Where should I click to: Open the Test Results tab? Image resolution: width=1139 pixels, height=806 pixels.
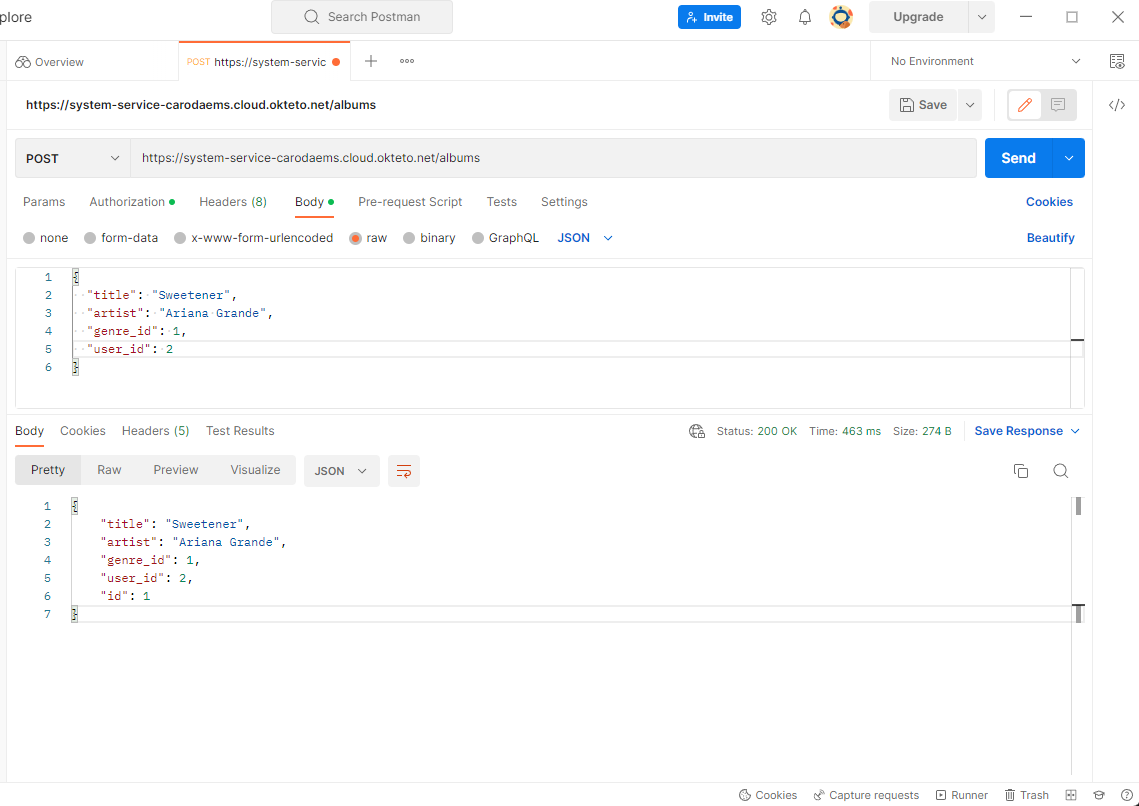point(240,431)
